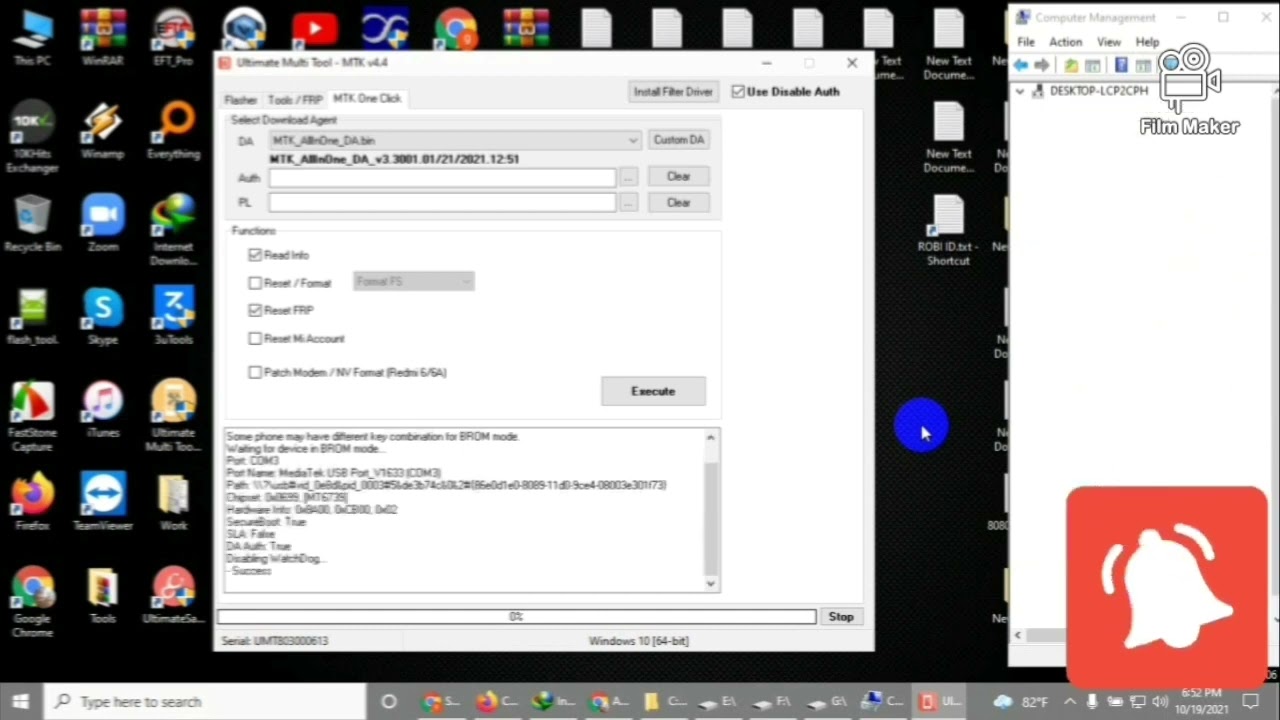Open Work folder on desktop
1280x720 pixels.
174,502
